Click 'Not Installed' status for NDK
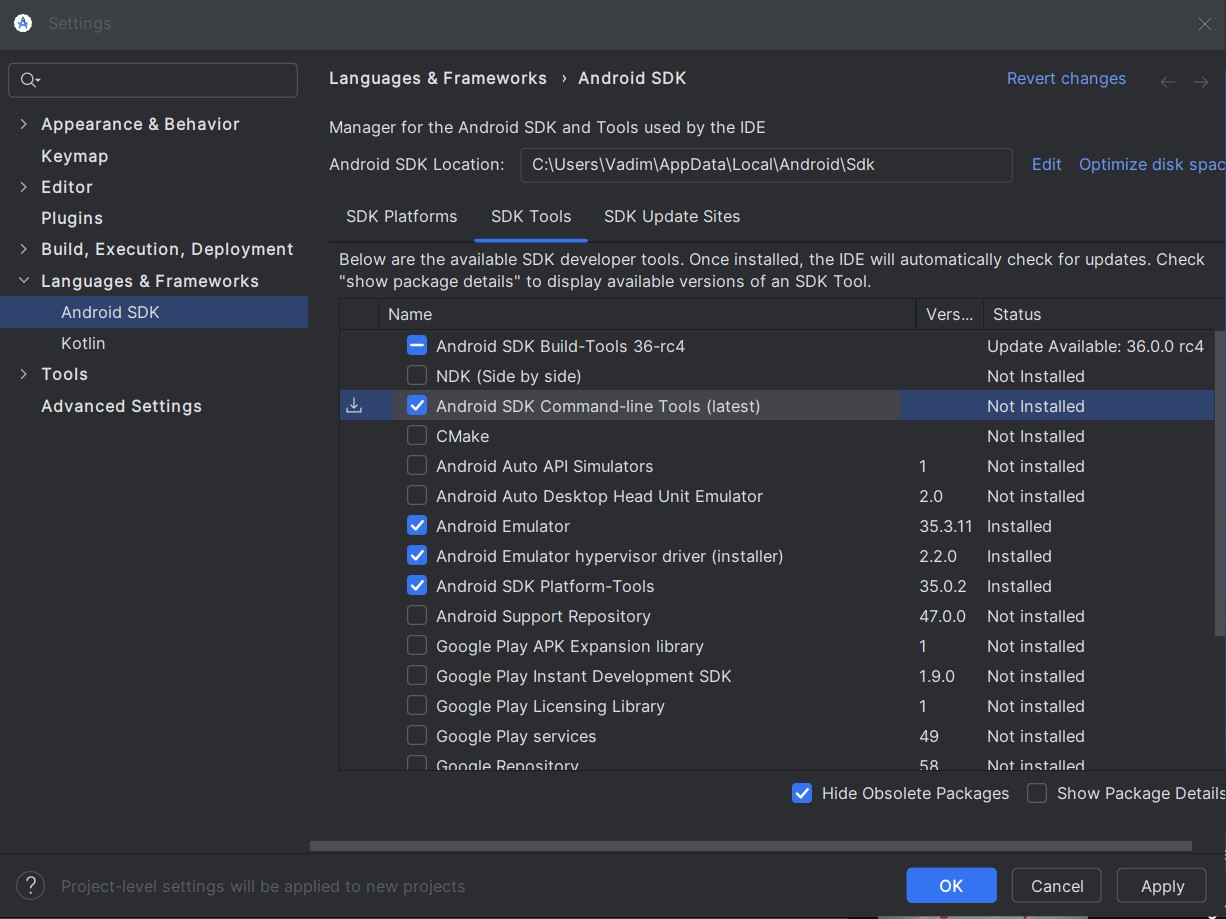1226x919 pixels. point(1036,376)
